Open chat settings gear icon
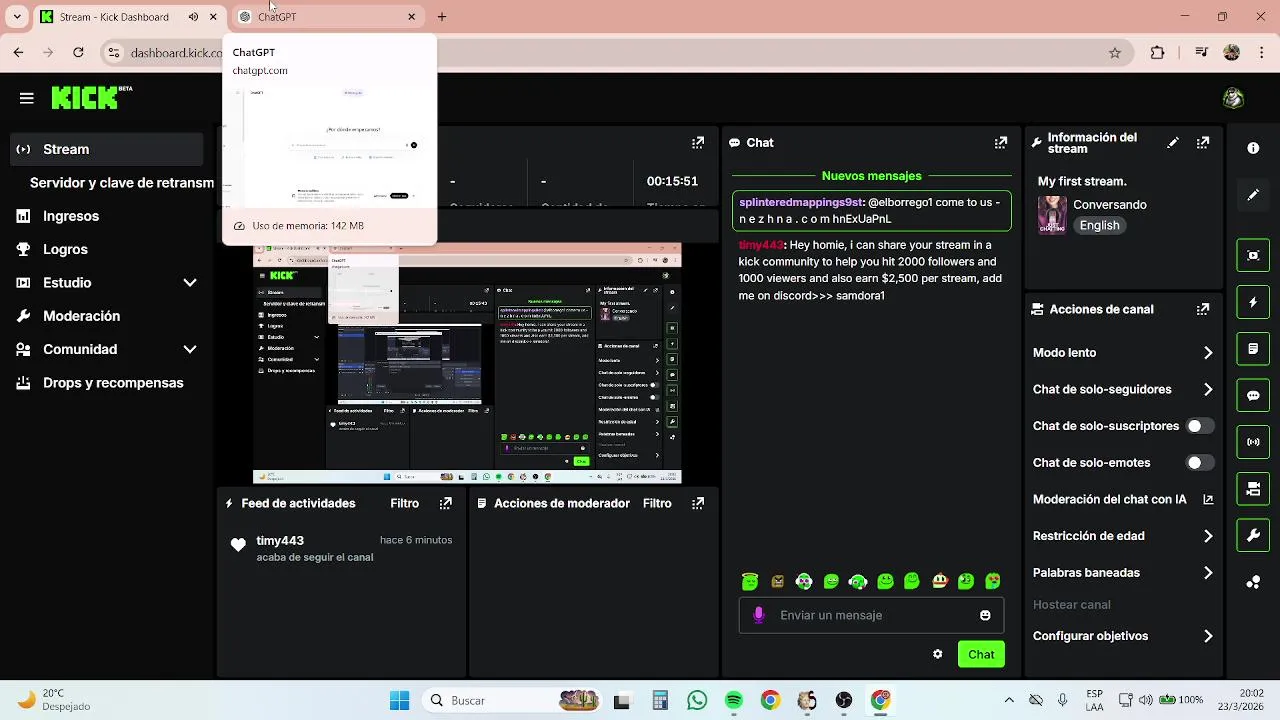 pyautogui.click(x=938, y=654)
